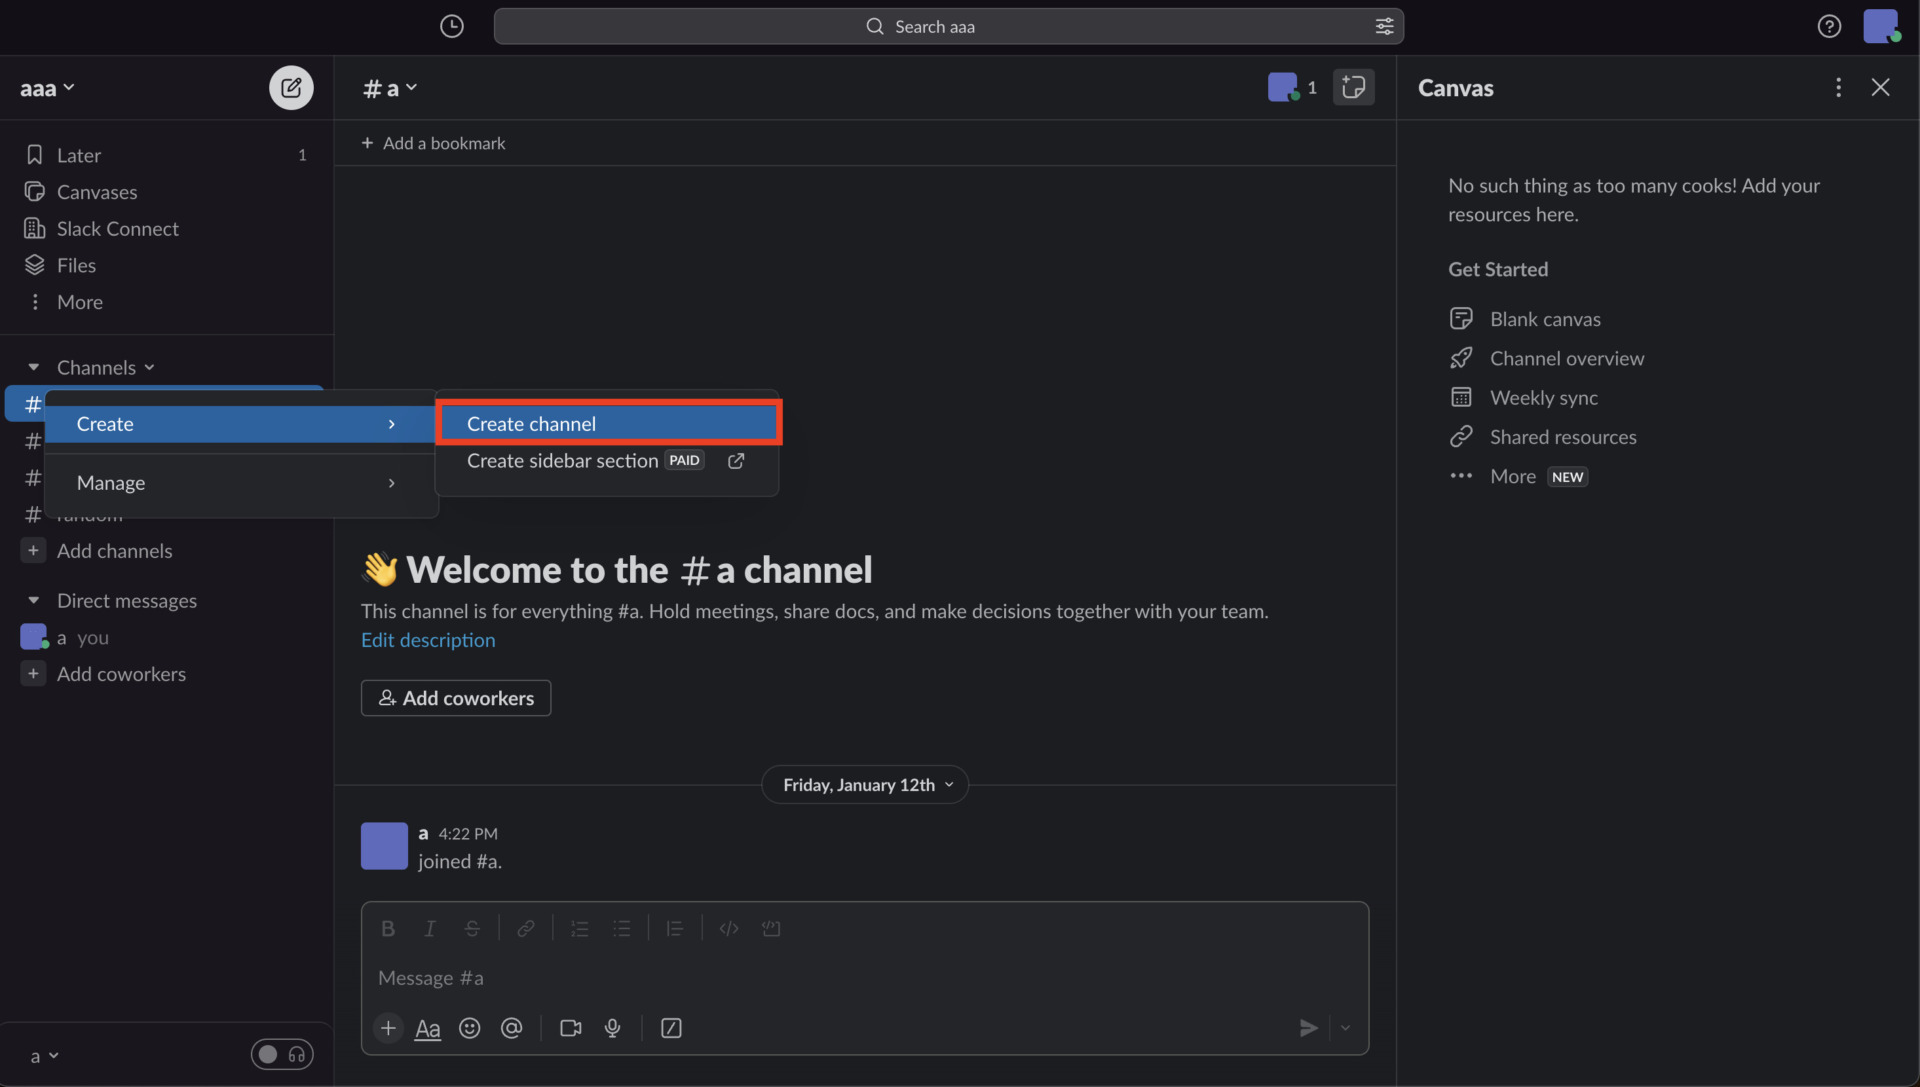Open the Friday, January 12th date dropdown
Image resolution: width=1920 pixels, height=1087 pixels.
point(864,785)
